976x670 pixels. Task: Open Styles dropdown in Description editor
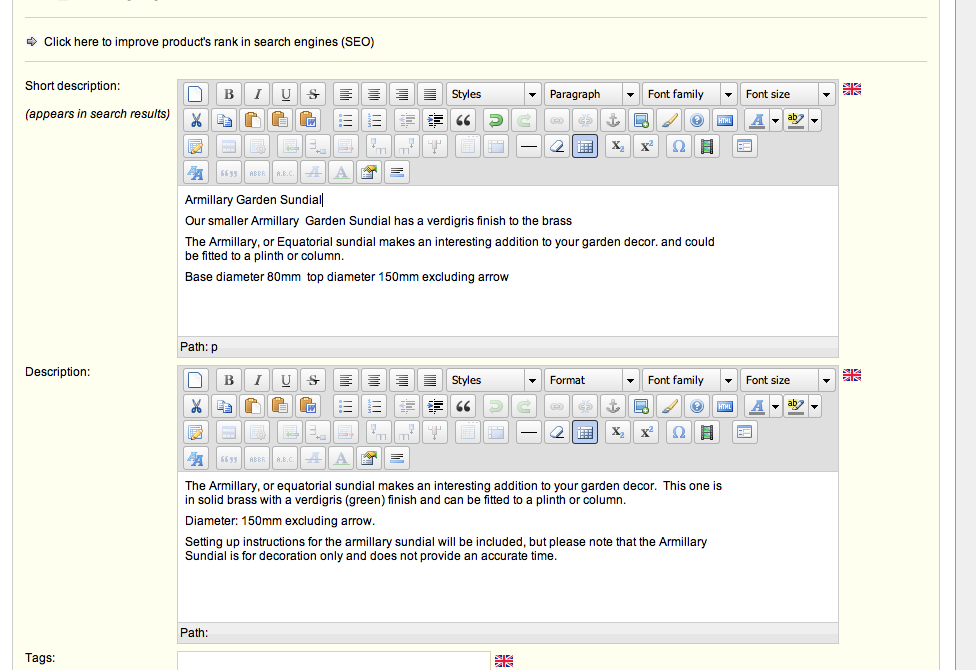(x=493, y=380)
